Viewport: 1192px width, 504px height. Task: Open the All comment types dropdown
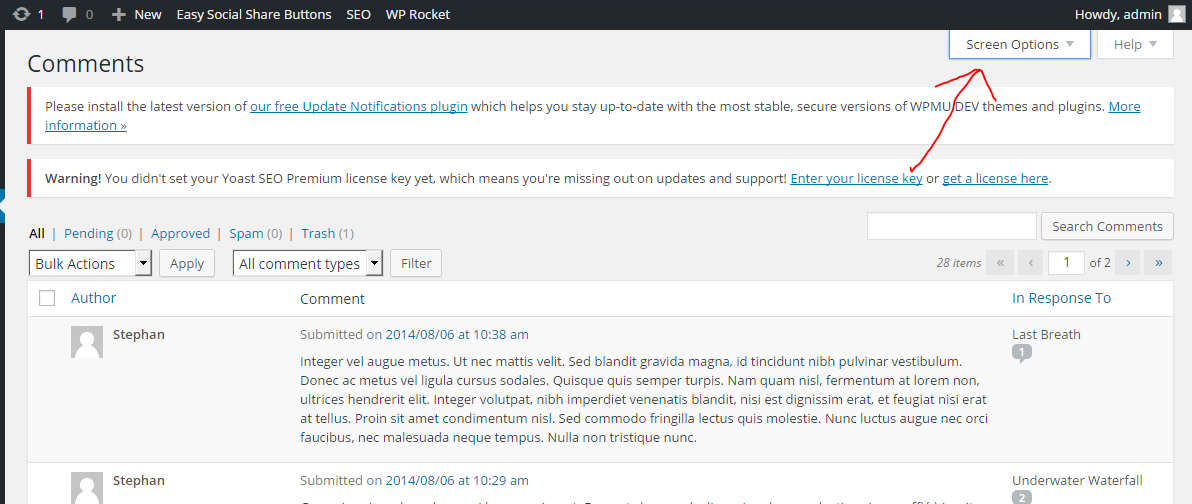tap(308, 263)
